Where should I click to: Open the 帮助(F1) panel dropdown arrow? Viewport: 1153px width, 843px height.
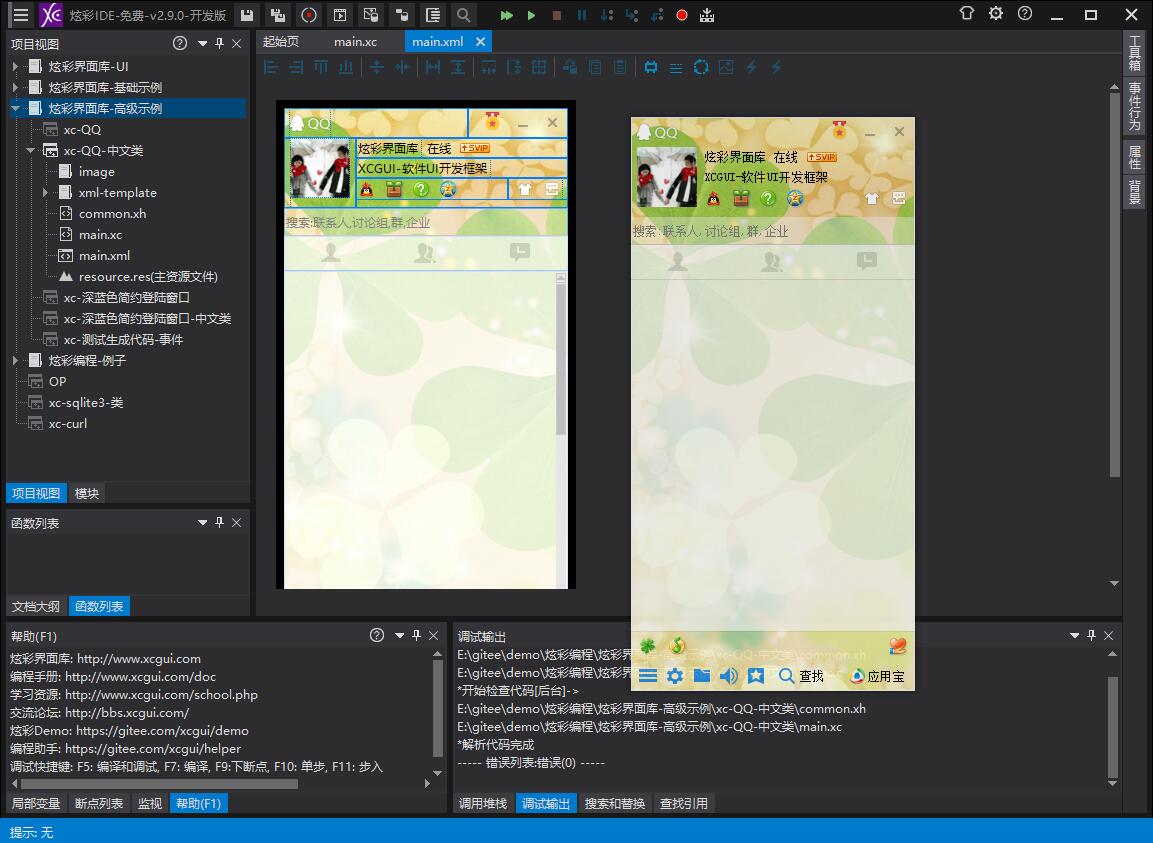[399, 635]
